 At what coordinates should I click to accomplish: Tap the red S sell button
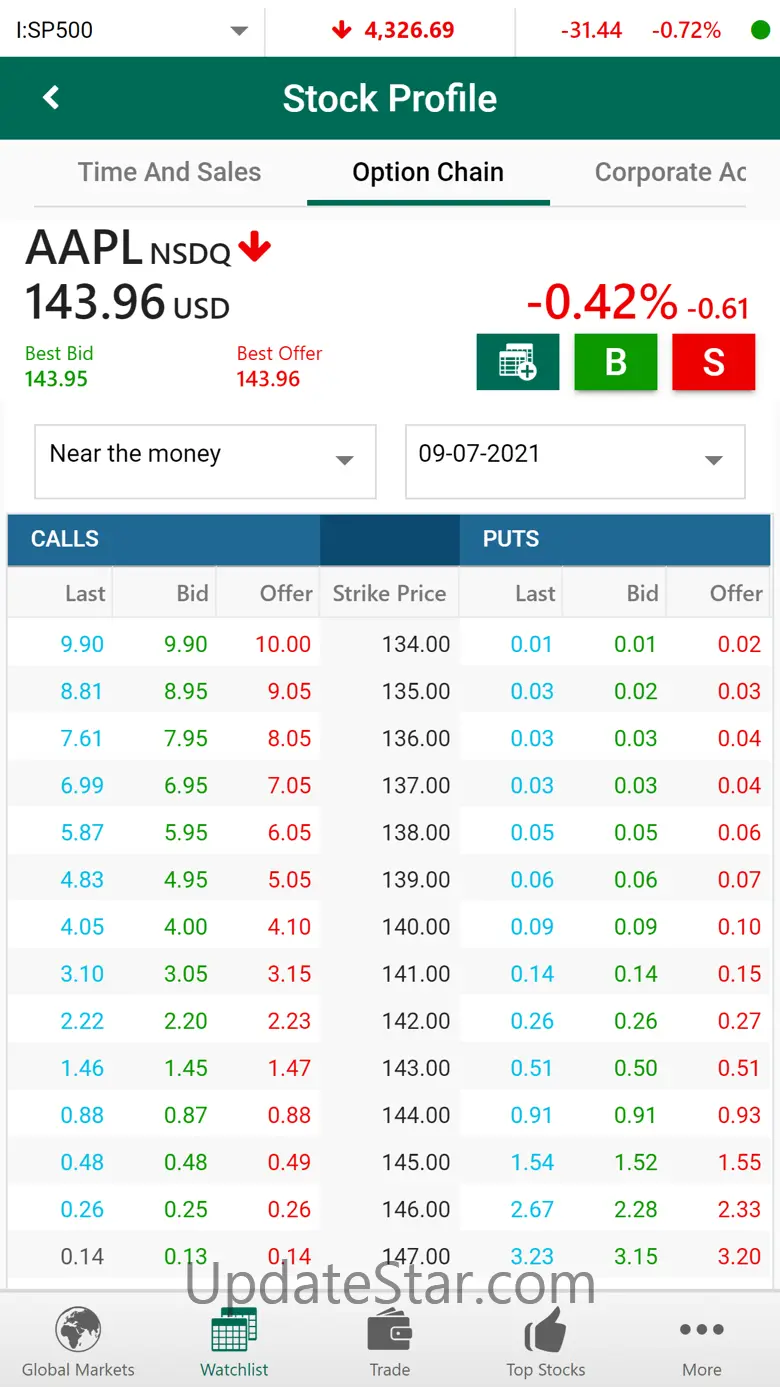click(x=714, y=361)
